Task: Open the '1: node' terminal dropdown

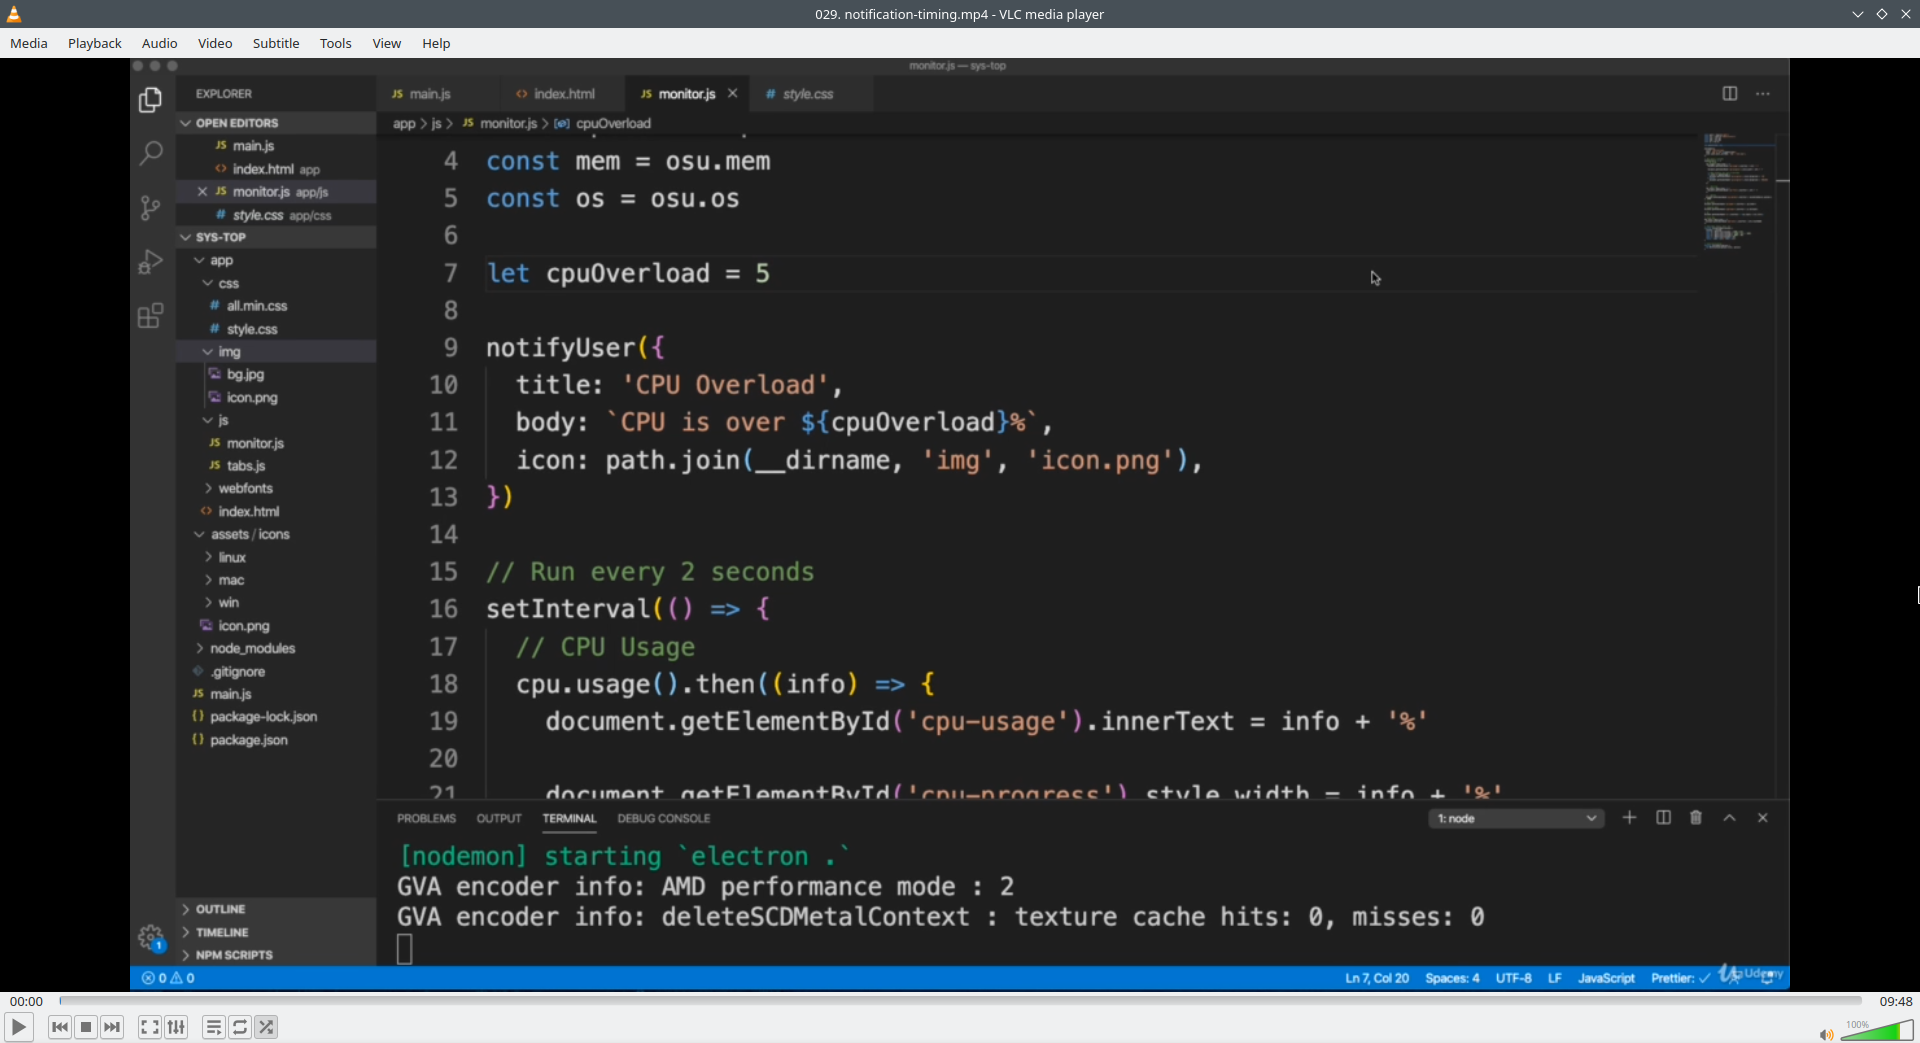Action: 1516,818
